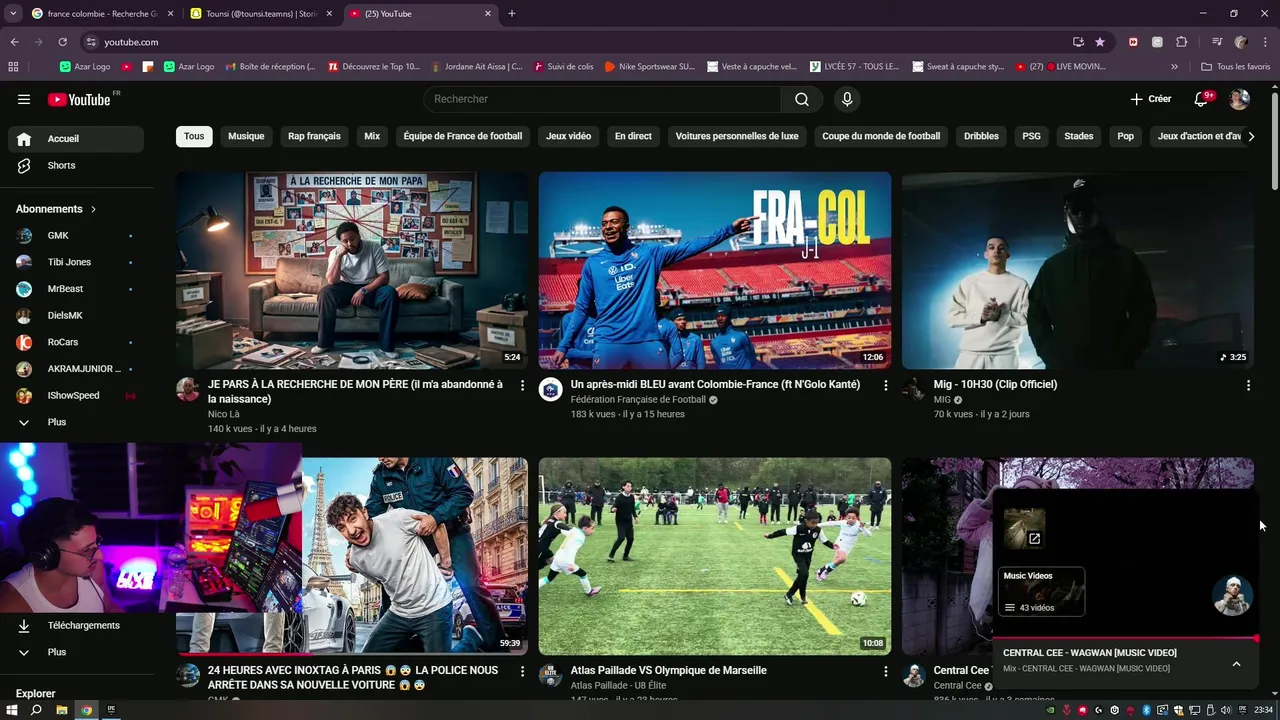Open a new browser tab
Viewport: 1280px width, 720px height.
tap(511, 14)
